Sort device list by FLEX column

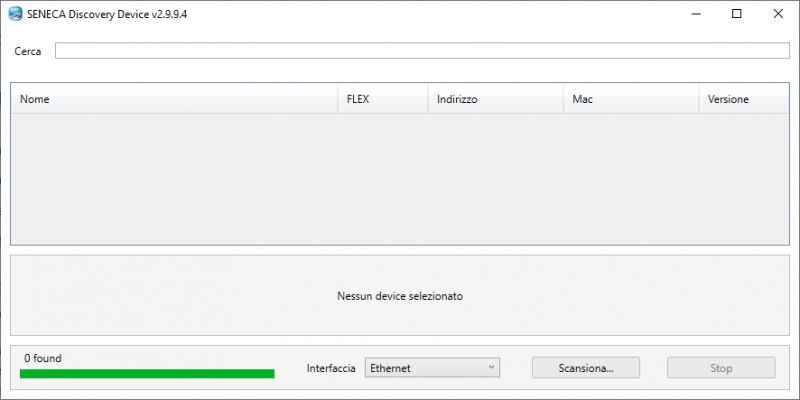383,99
